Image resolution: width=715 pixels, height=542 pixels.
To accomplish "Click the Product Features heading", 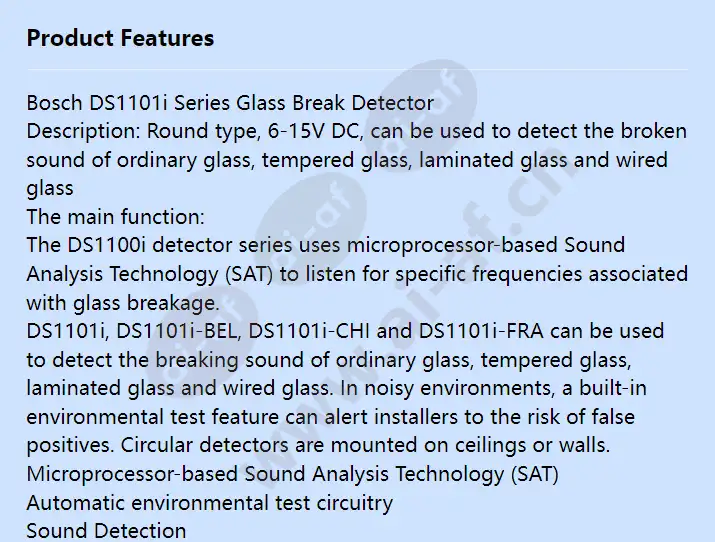I will (x=120, y=38).
